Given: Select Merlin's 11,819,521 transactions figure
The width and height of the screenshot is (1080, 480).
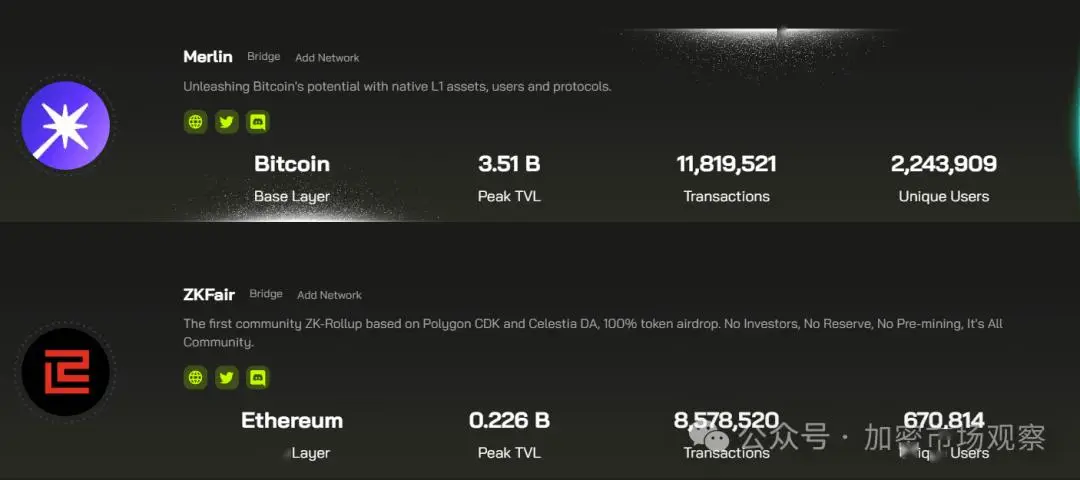Looking at the screenshot, I should pos(727,164).
